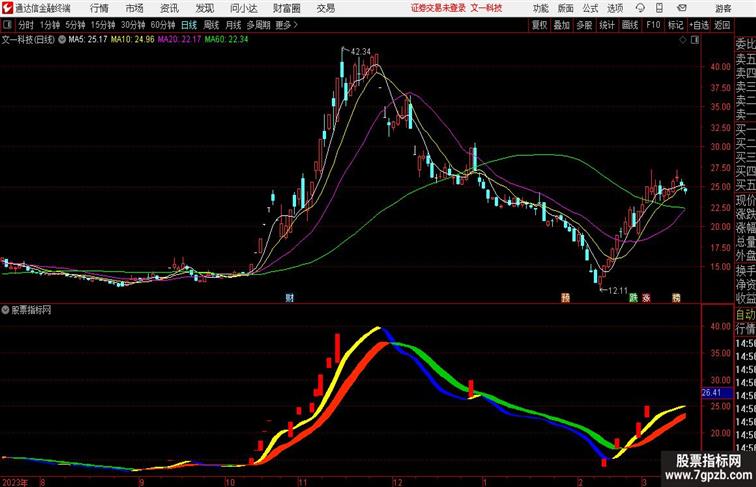Click the MA5: 25.17 indicator value
Image resolution: width=756 pixels, height=487 pixels.
88,40
